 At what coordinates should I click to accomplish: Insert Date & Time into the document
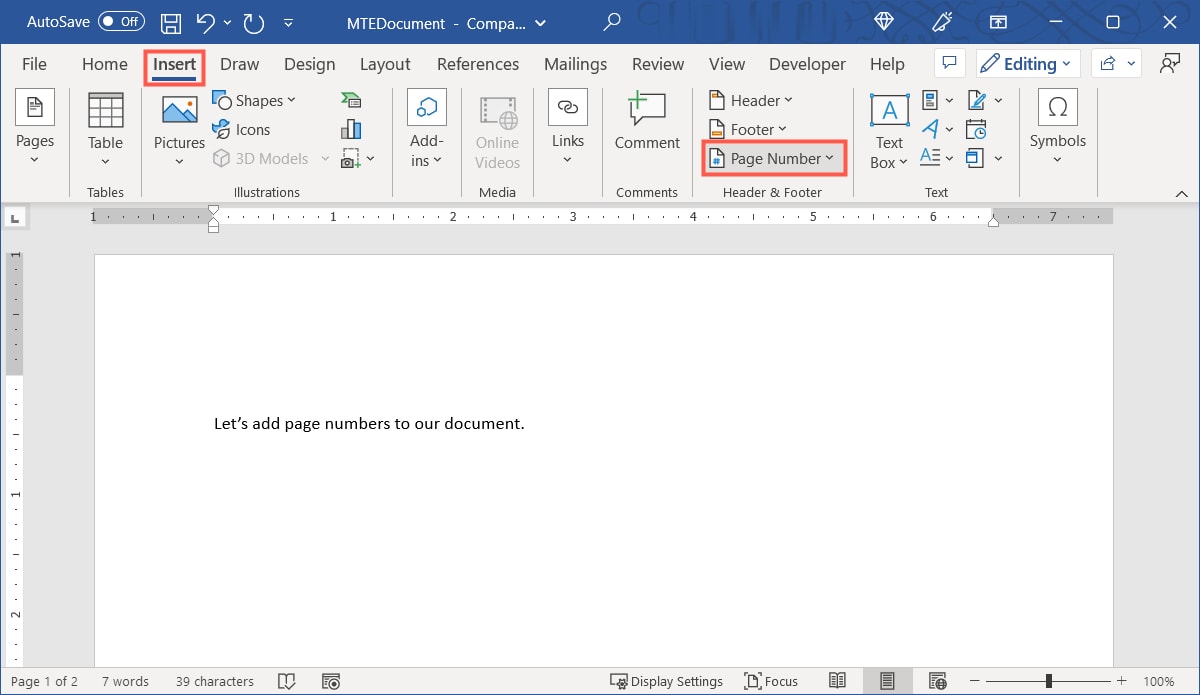coord(977,128)
